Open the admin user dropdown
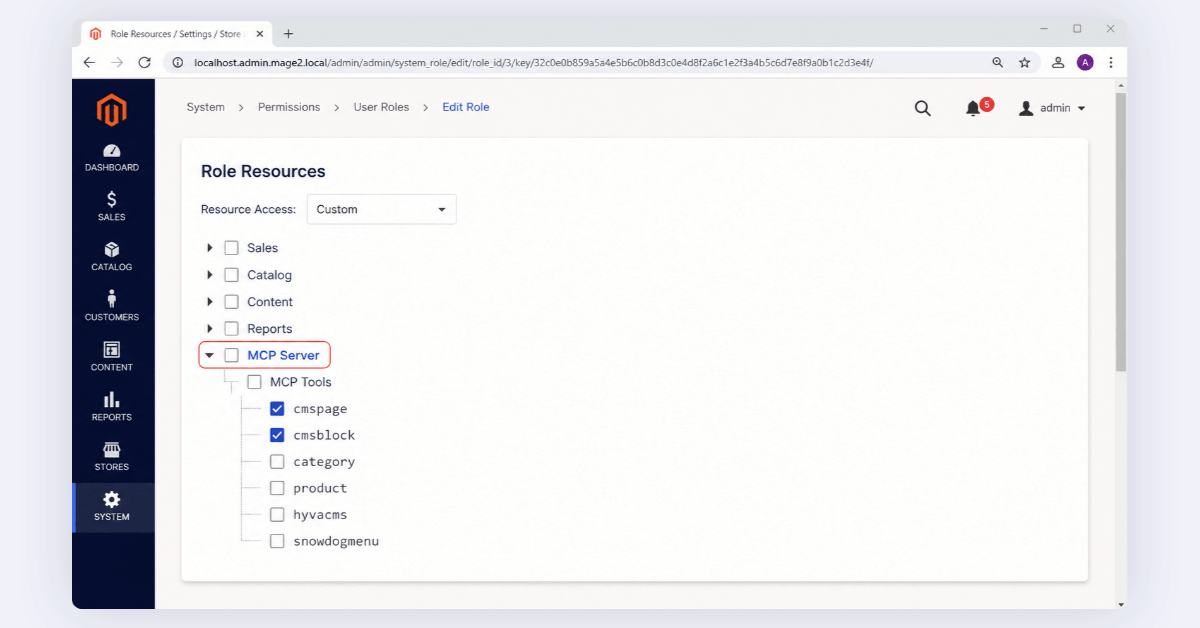Image resolution: width=1200 pixels, height=628 pixels. [x=1052, y=108]
